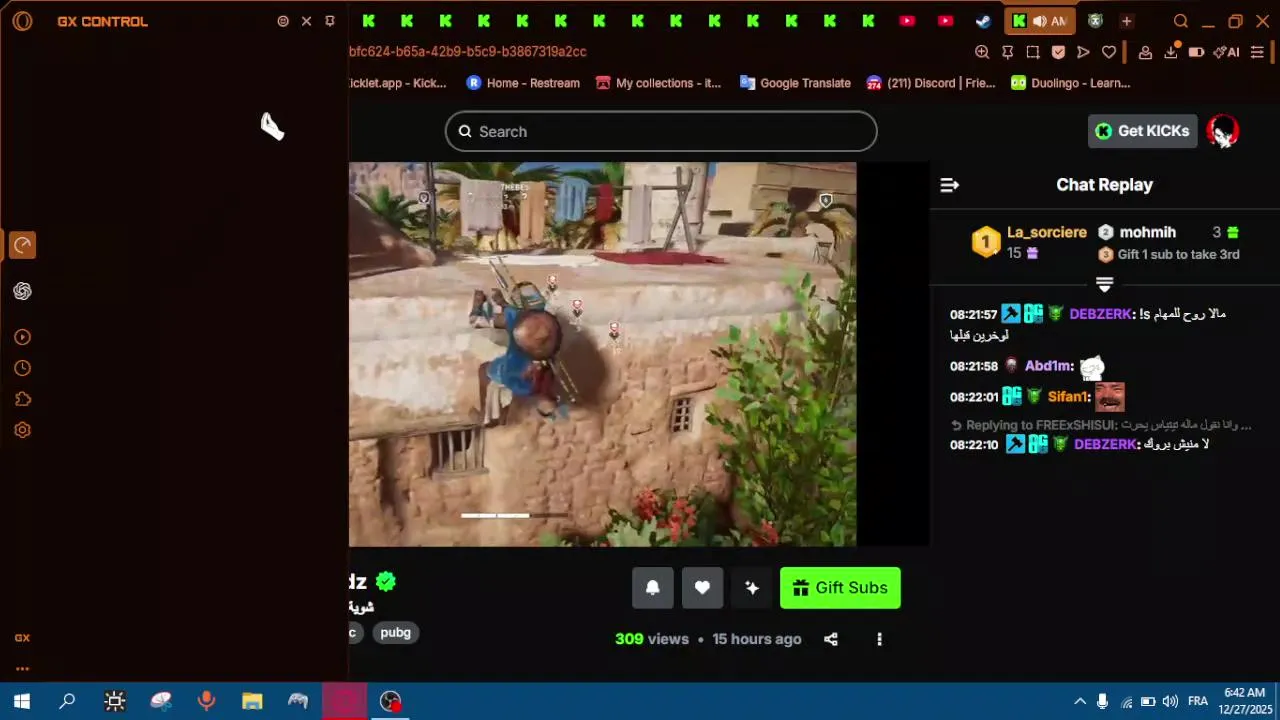Collapse chat with the panel toggle icon

tap(950, 185)
